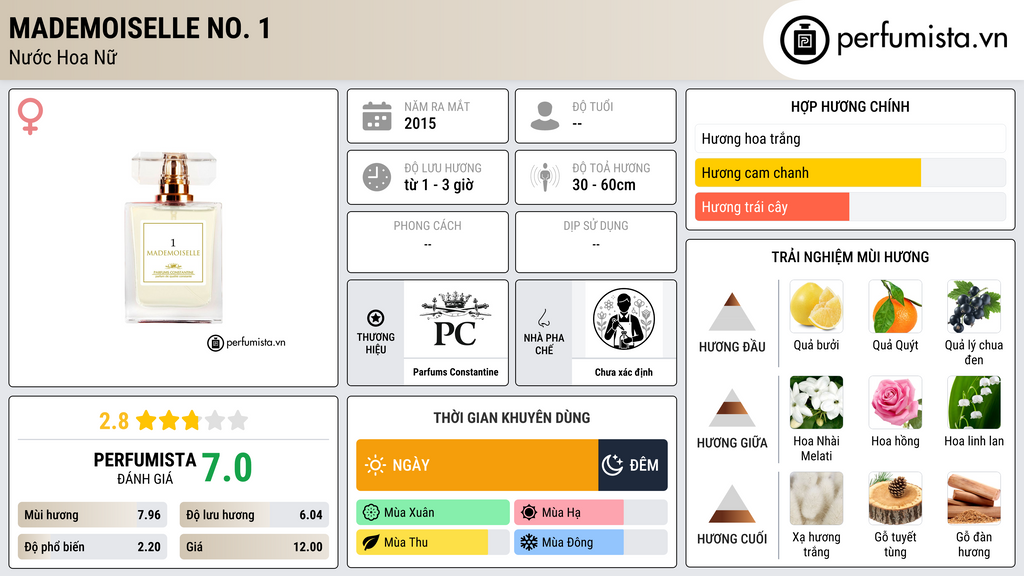Click the Gỗ đàn hương sandalwood image
Screen dimensions: 1024x576
coord(974,498)
